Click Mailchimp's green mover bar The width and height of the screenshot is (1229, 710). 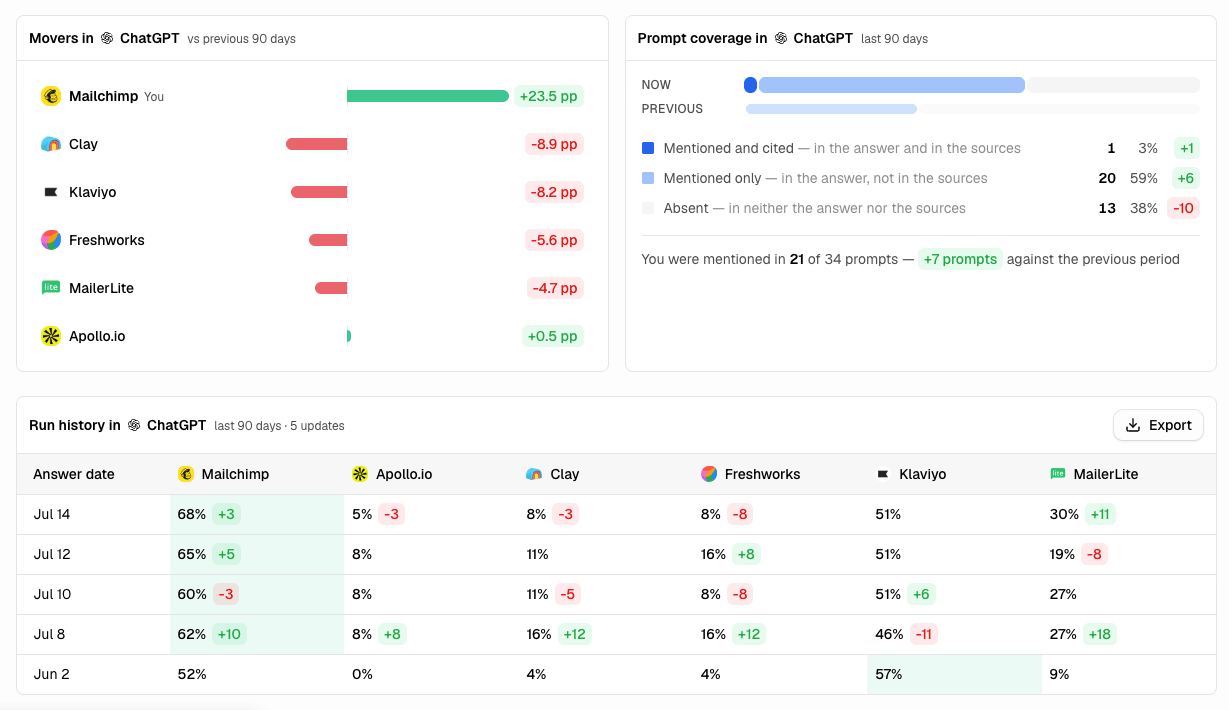(428, 96)
